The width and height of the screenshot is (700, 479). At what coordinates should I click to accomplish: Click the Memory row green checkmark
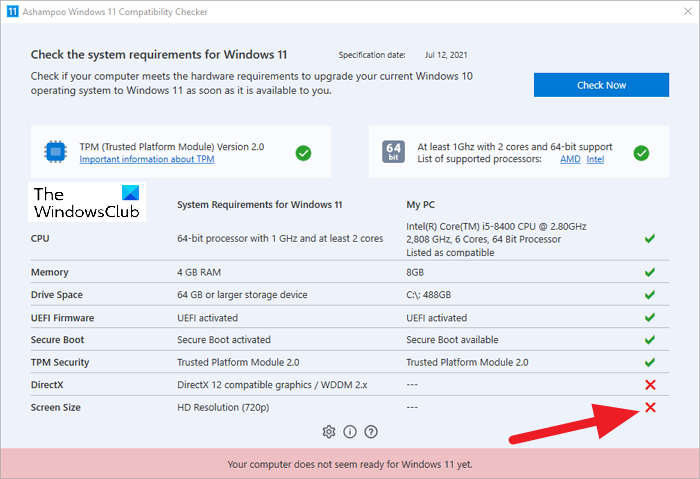pos(650,272)
